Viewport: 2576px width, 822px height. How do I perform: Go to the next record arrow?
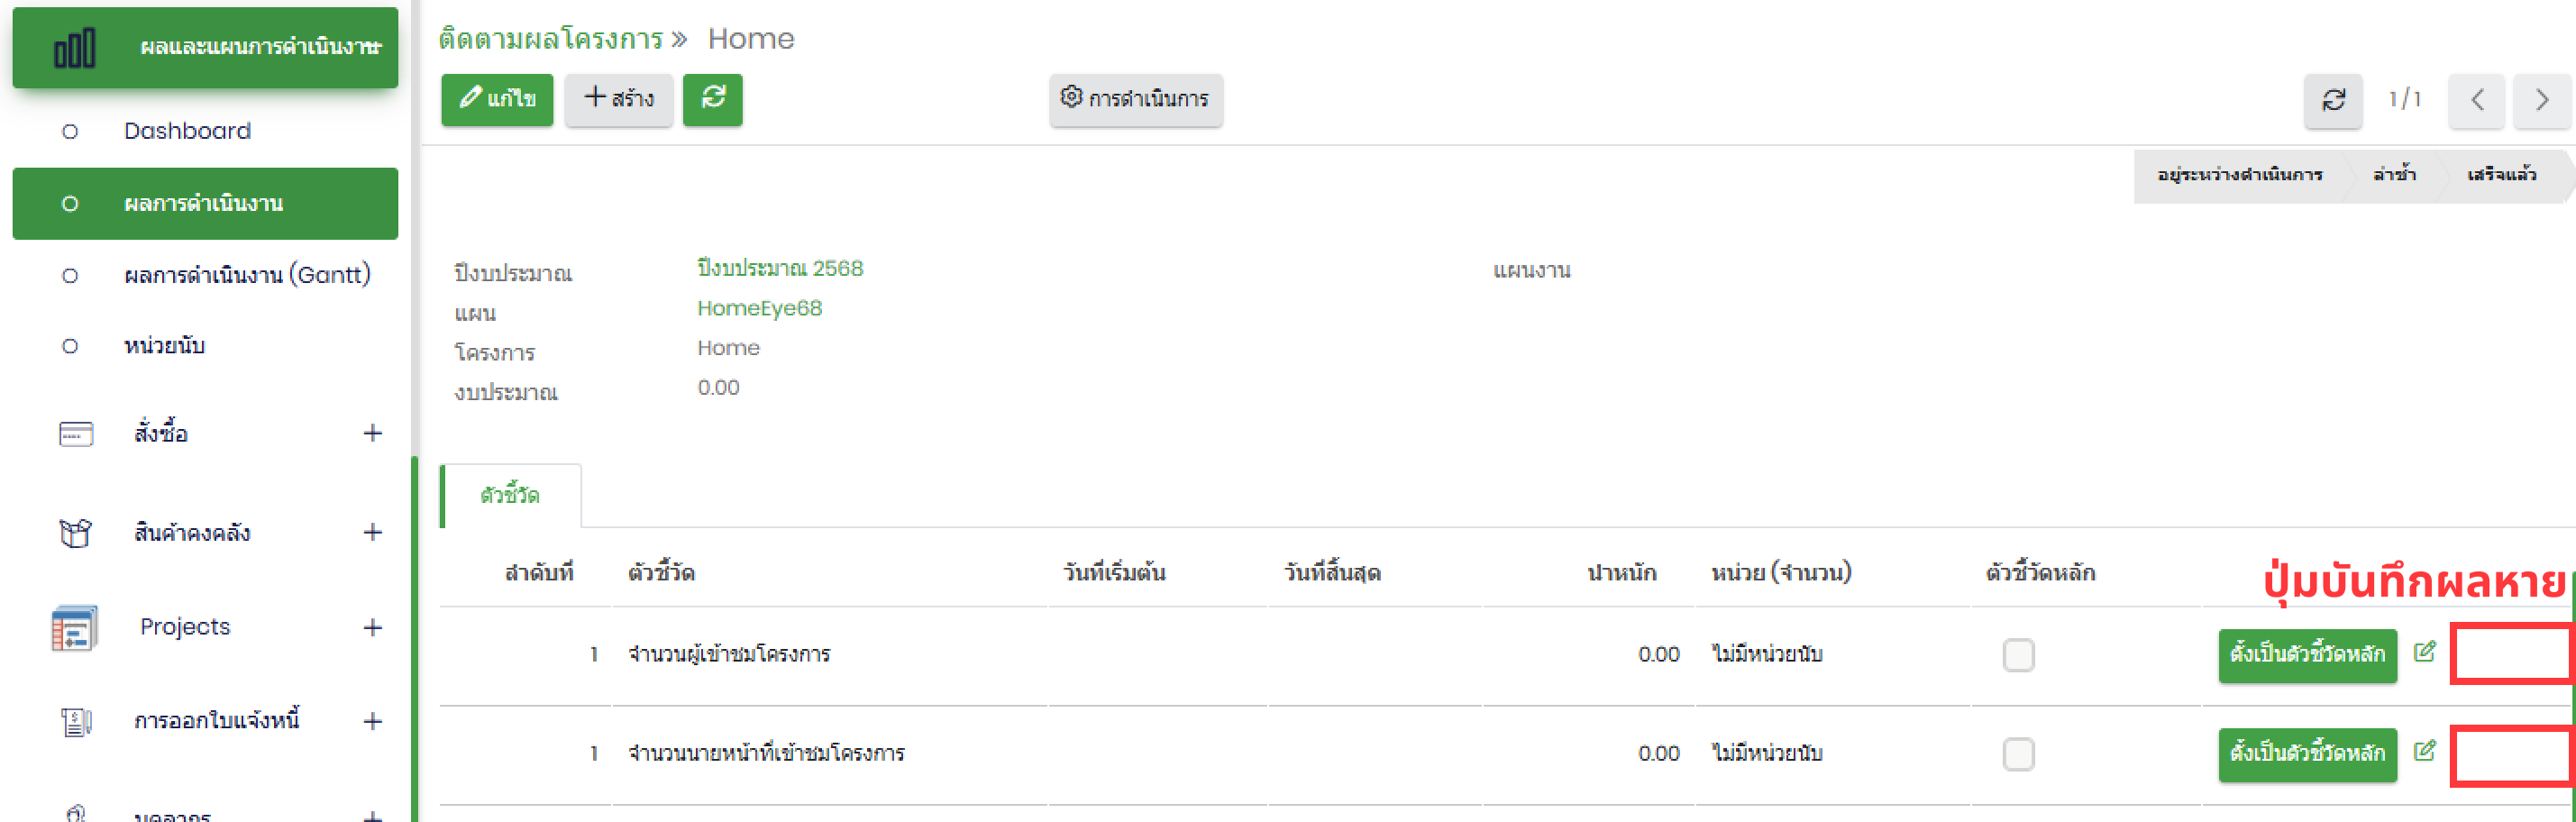point(2540,100)
